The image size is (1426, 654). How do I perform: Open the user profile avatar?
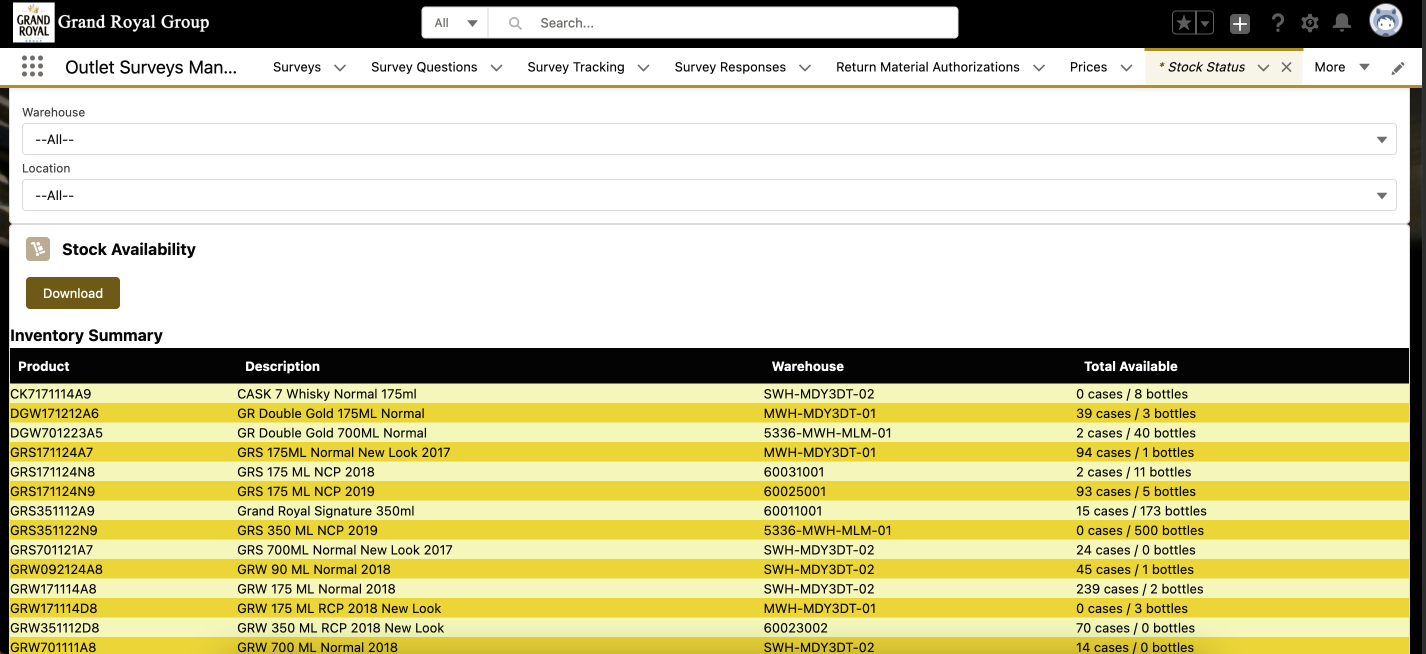(x=1385, y=22)
